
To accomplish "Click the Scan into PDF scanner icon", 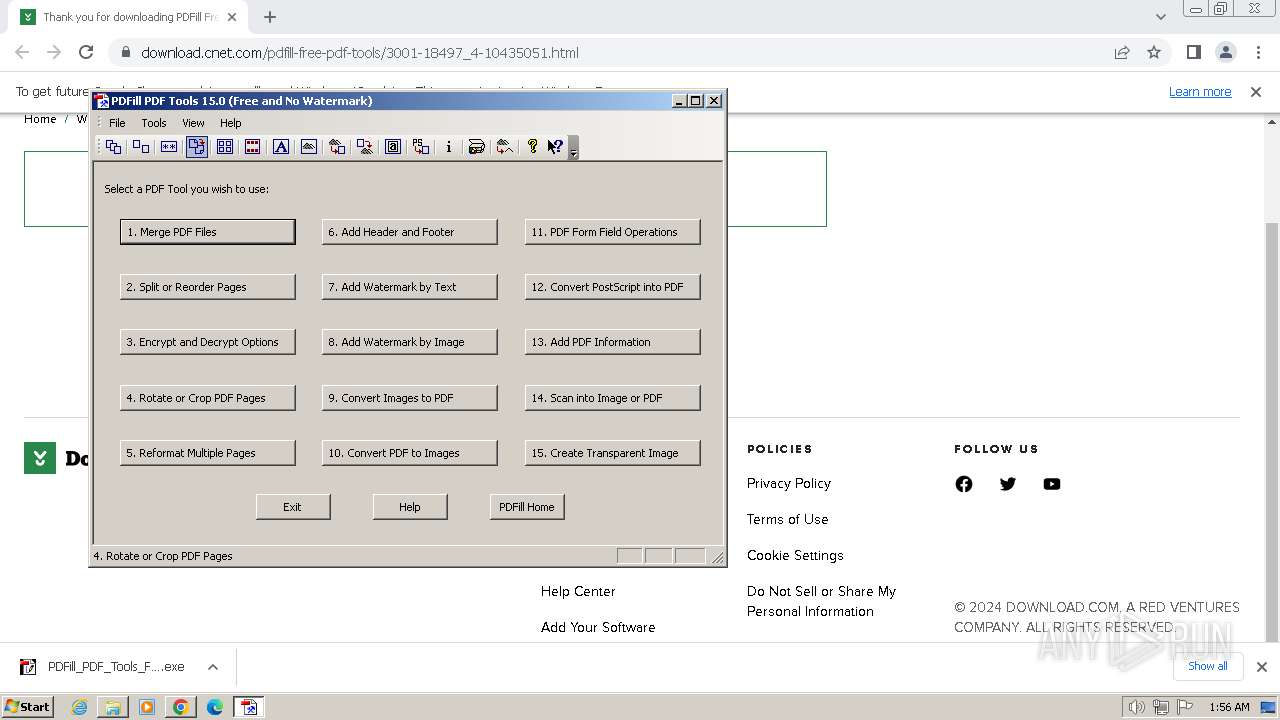I will click(477, 147).
